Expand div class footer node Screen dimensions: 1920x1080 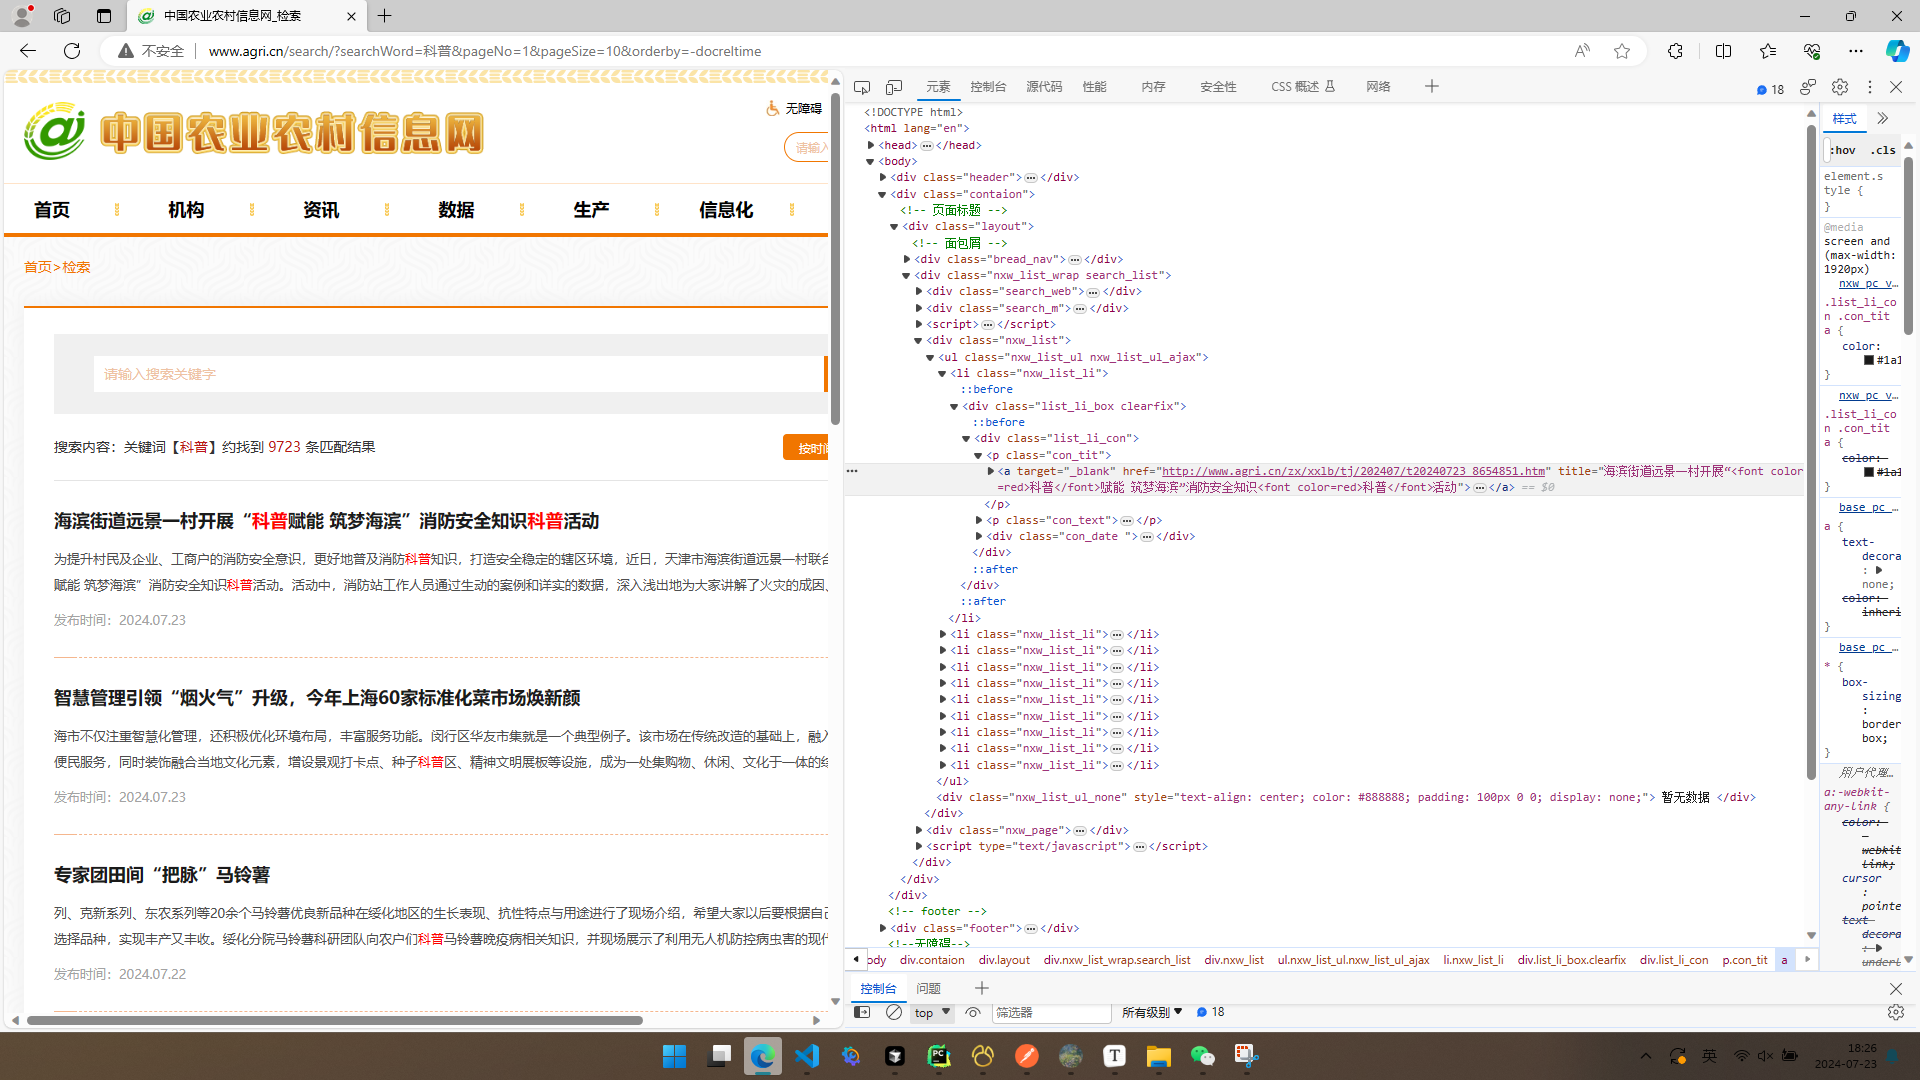[883, 928]
